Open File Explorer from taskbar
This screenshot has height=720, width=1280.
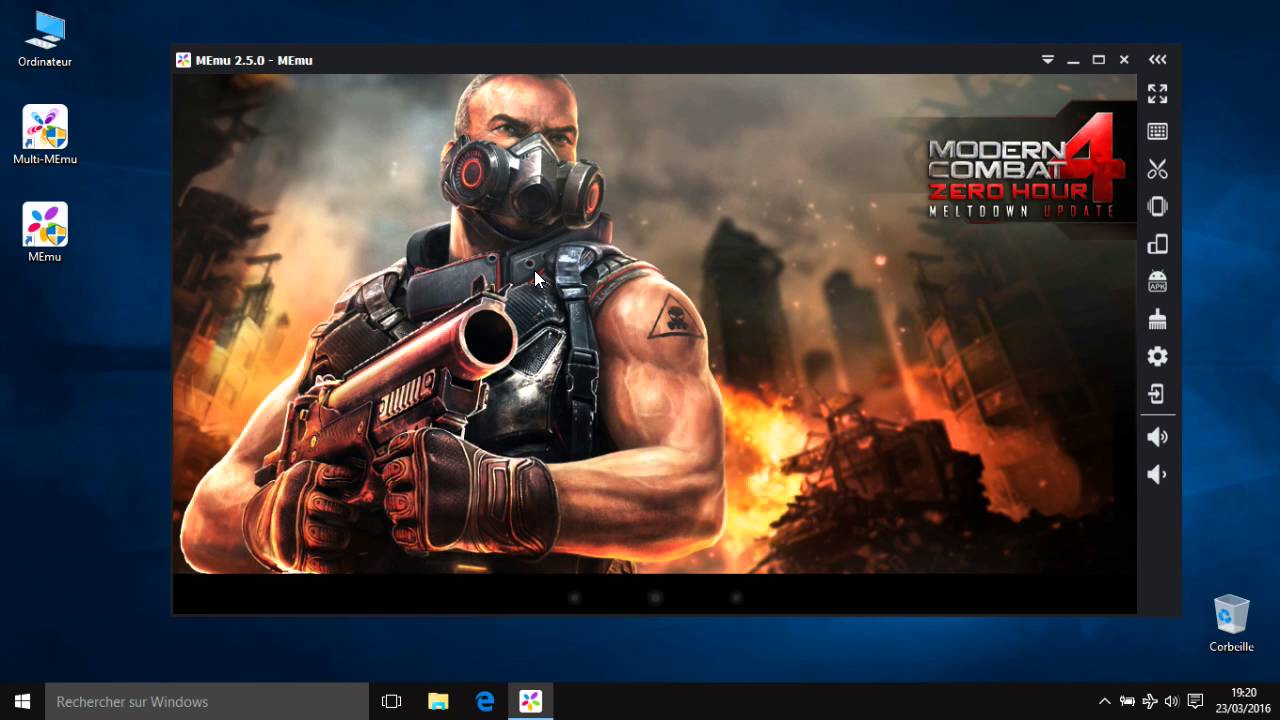tap(438, 701)
